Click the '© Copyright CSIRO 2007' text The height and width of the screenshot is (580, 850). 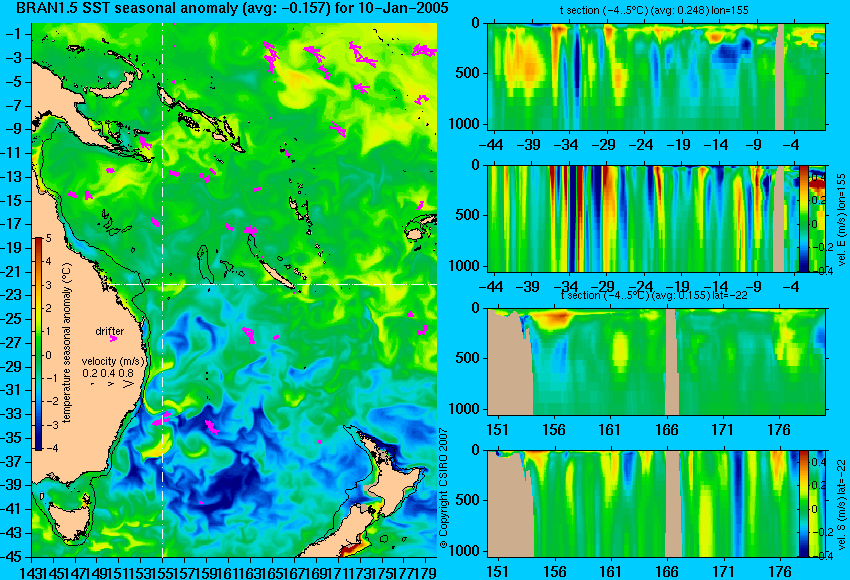(x=443, y=488)
